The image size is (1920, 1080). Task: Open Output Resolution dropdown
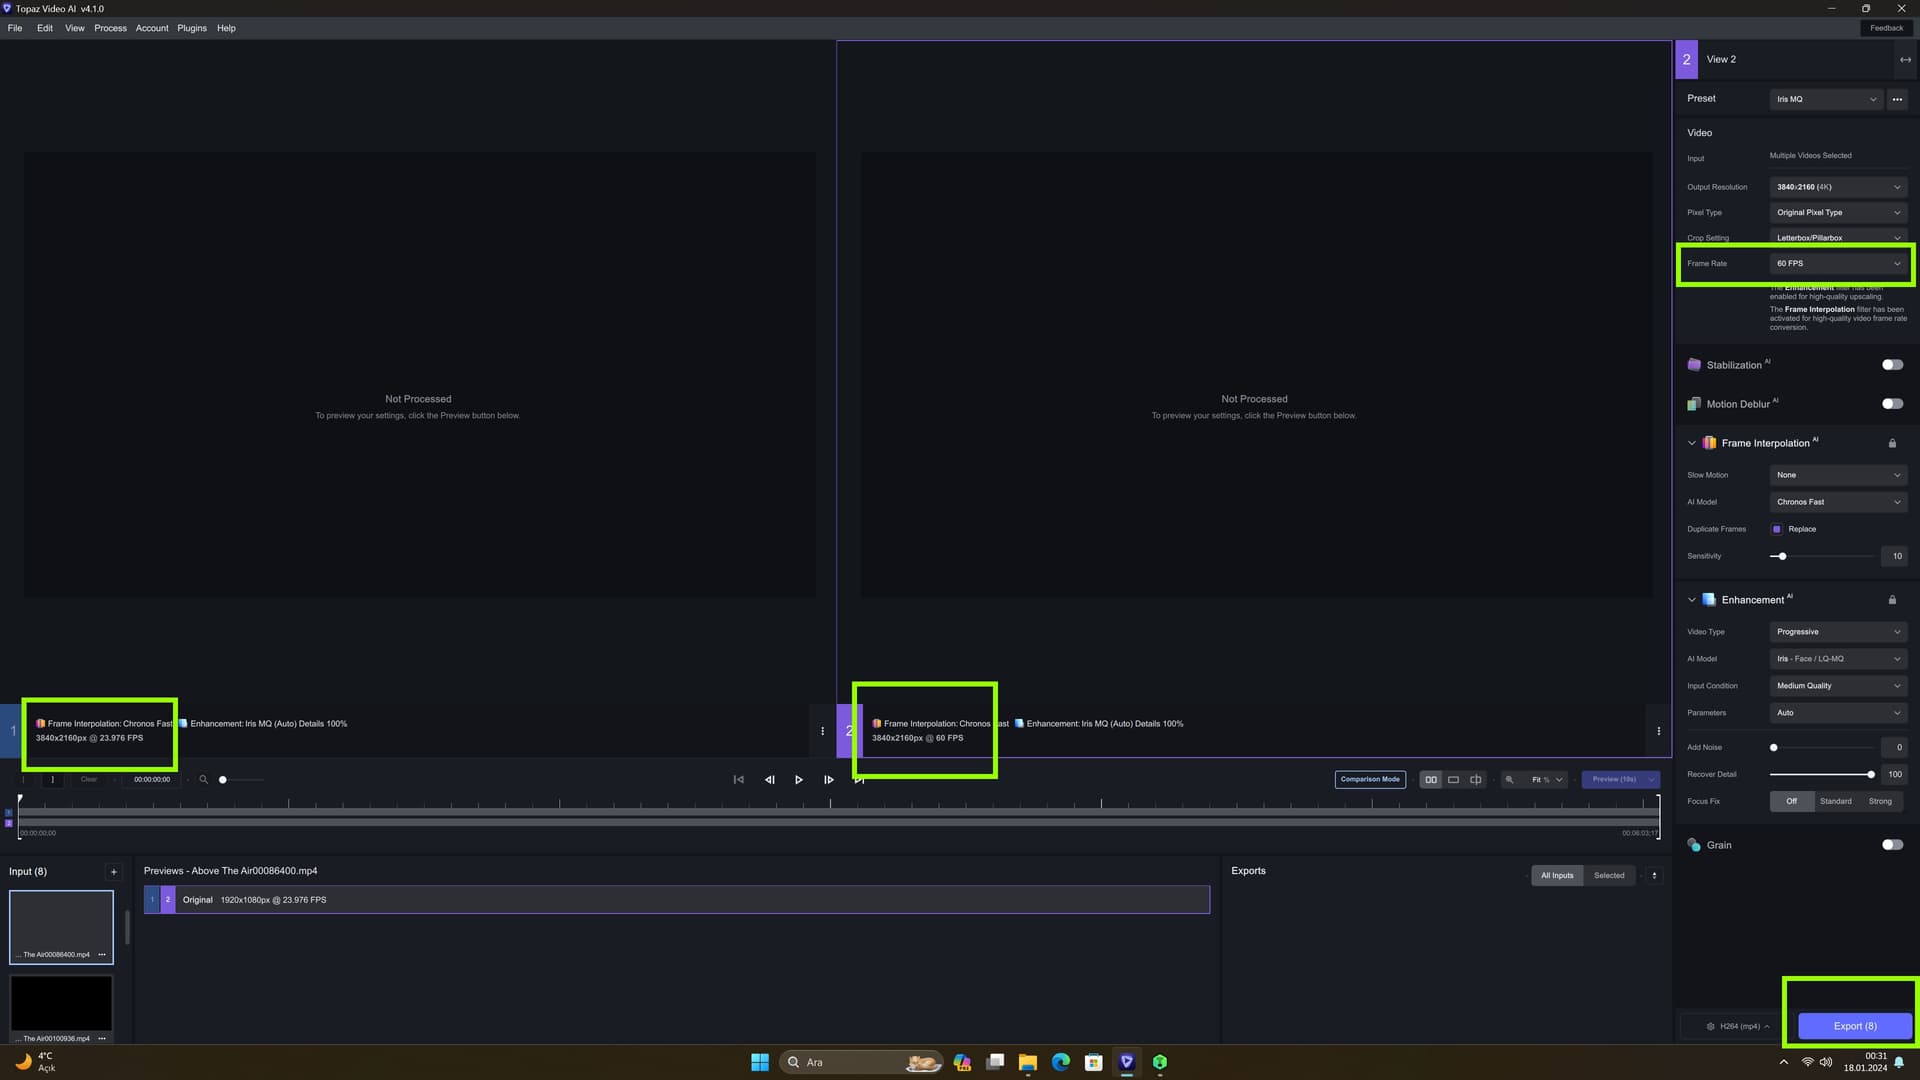coord(1838,187)
